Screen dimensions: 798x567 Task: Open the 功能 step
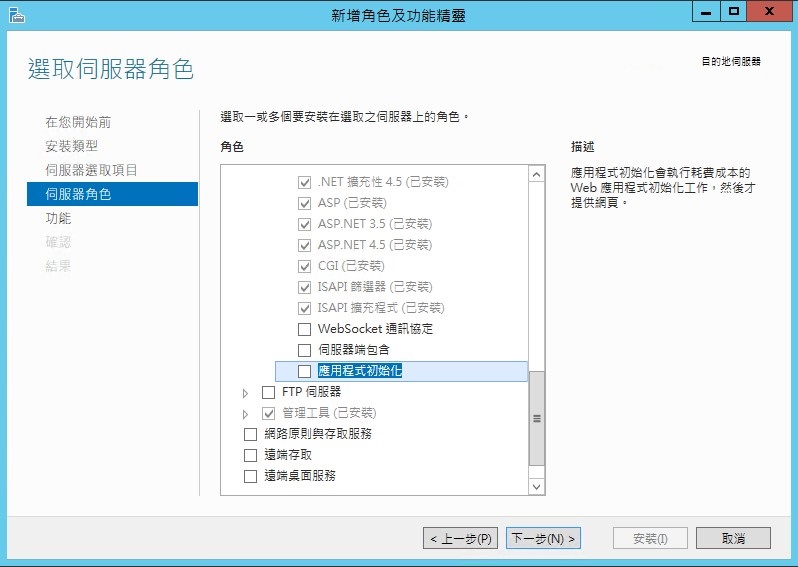point(58,218)
